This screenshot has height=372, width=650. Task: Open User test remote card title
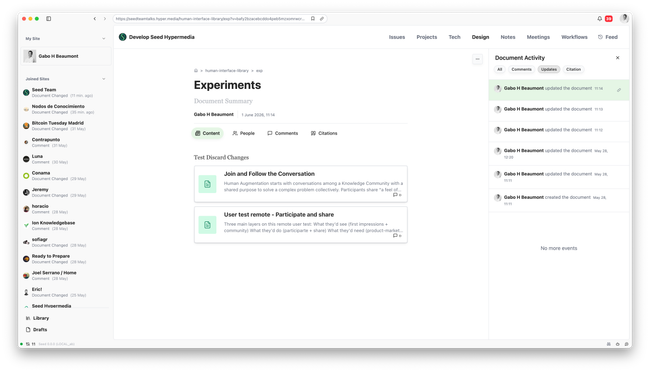(279, 214)
